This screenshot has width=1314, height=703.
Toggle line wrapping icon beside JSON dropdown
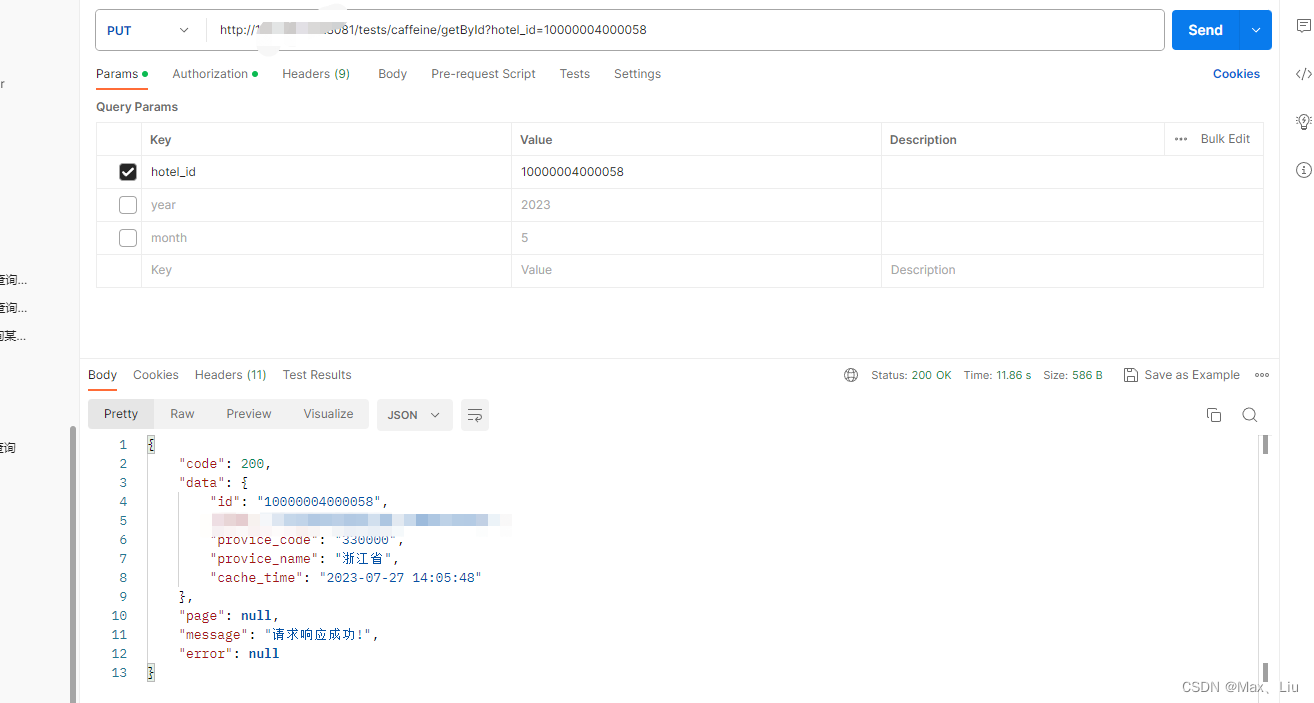click(474, 414)
